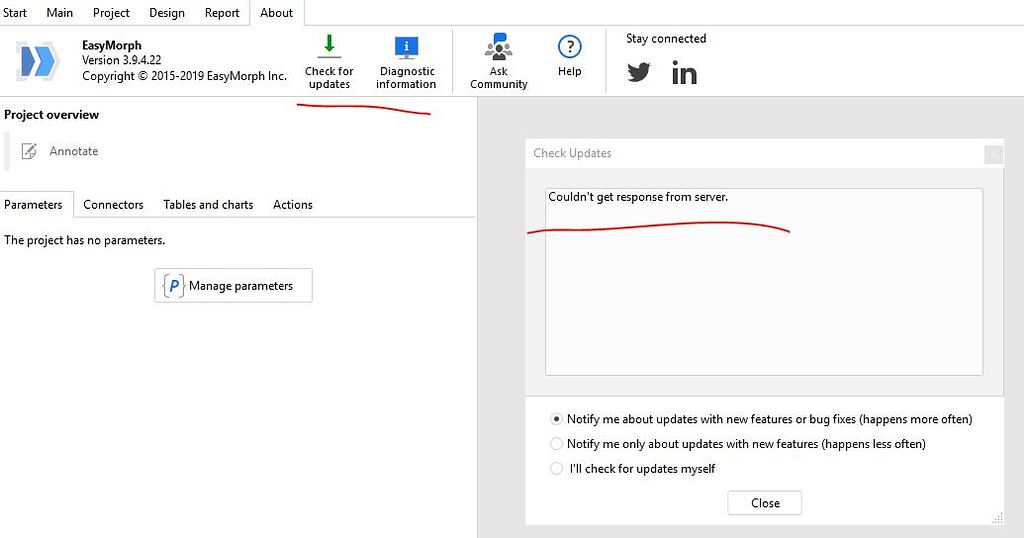Switch to the Connectors tab

pos(113,205)
